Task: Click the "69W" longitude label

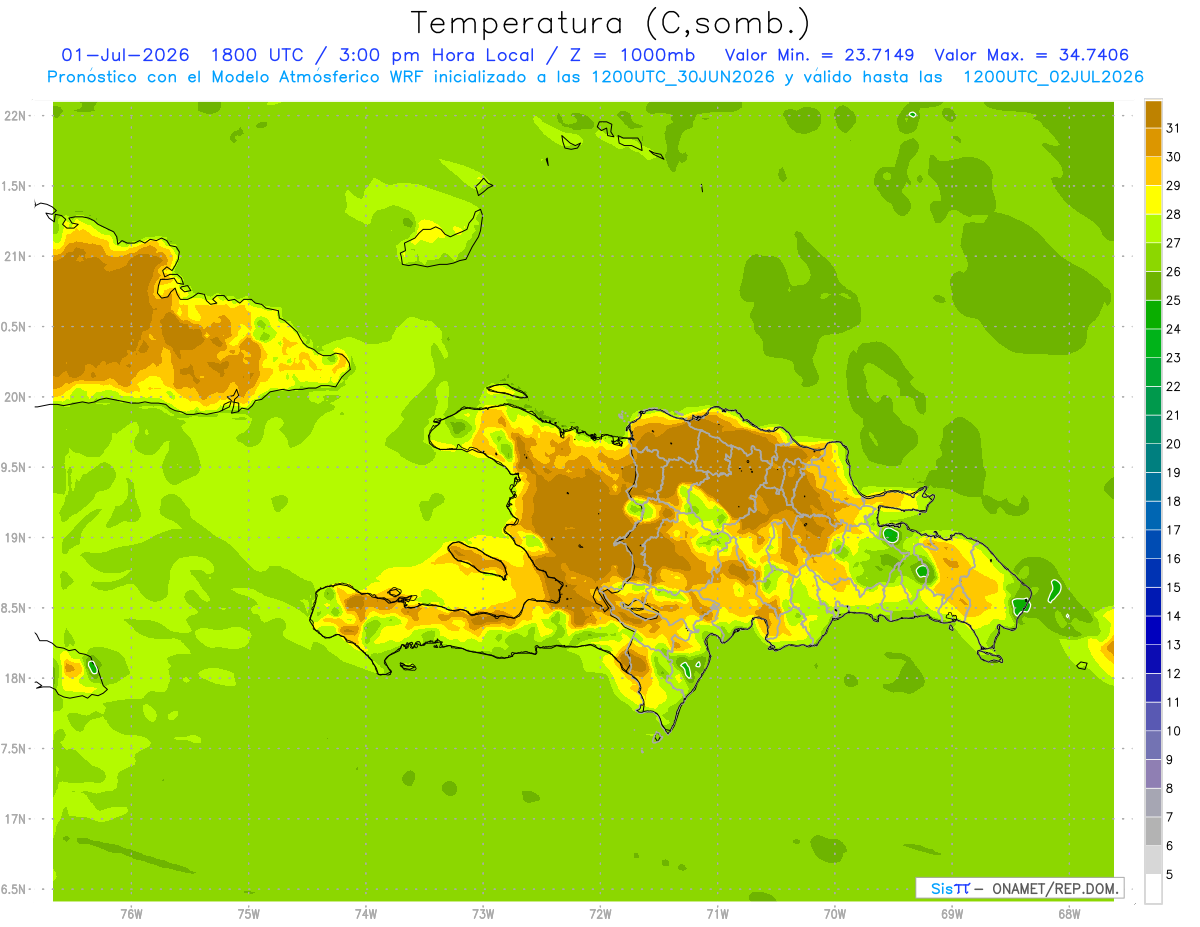Action: coord(952,914)
